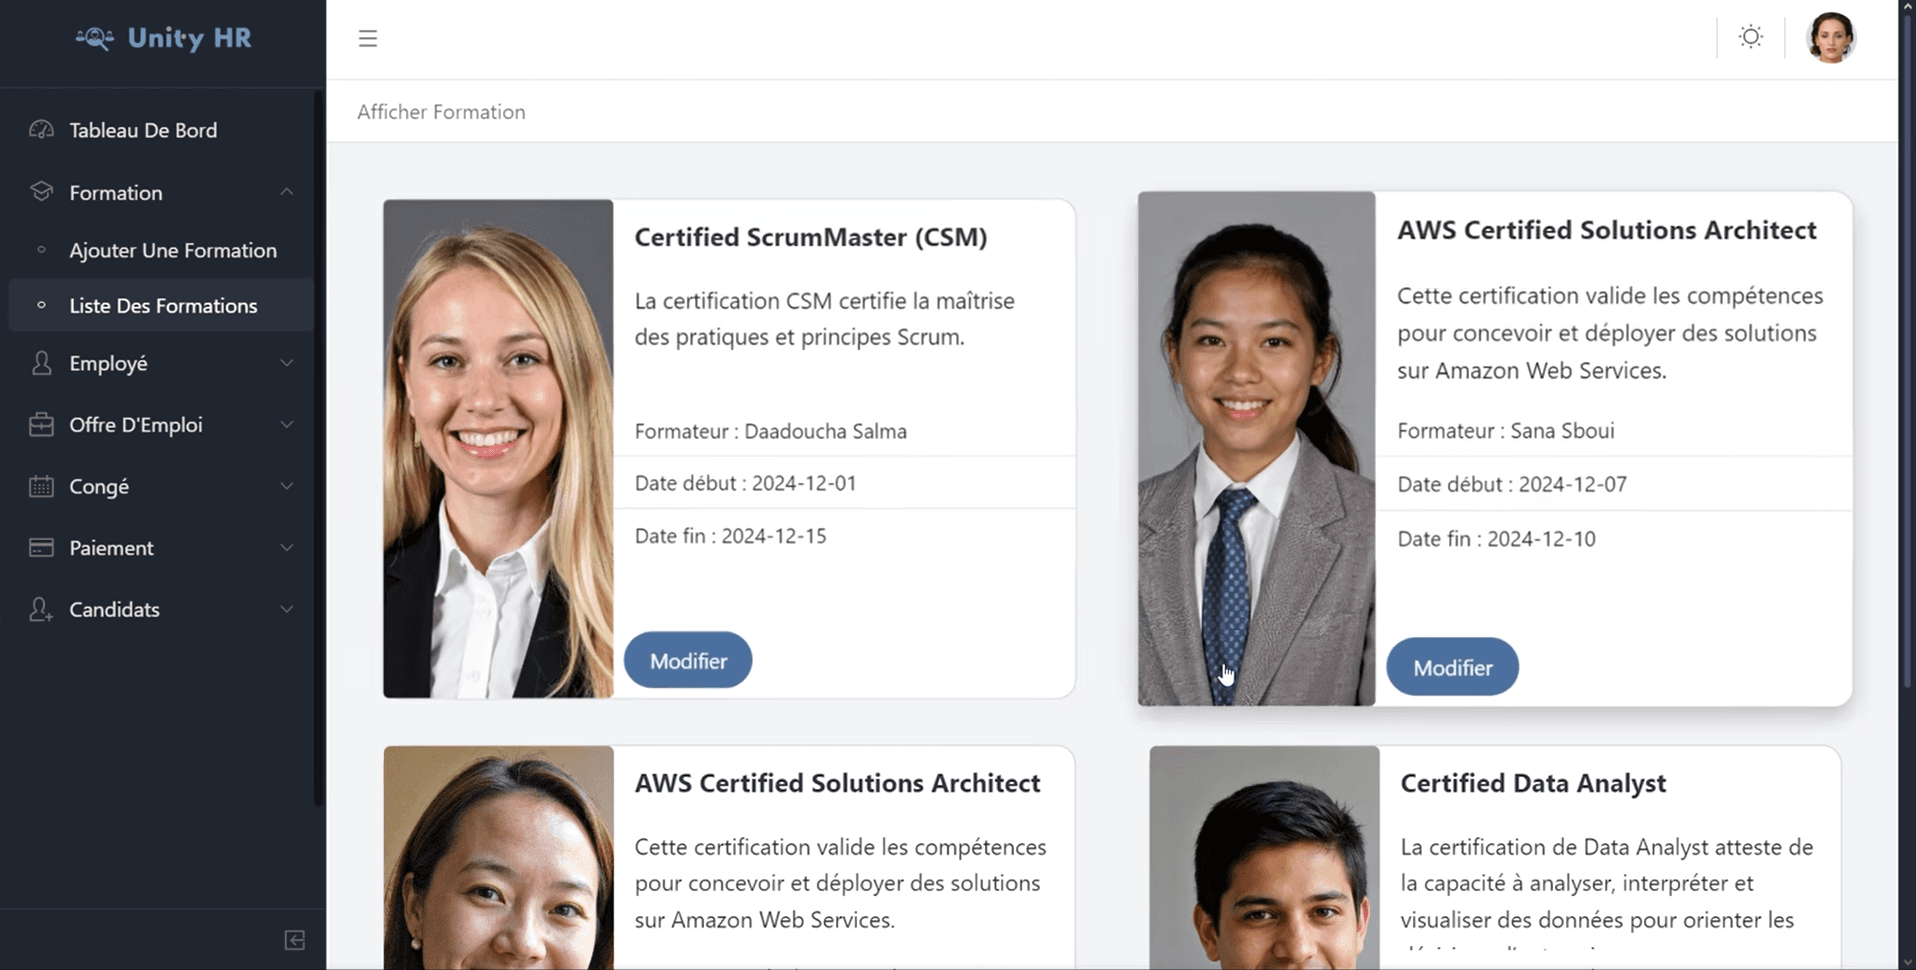This screenshot has height=970, width=1916.
Task: Click the Formation graduation cap icon
Action: [x=41, y=191]
